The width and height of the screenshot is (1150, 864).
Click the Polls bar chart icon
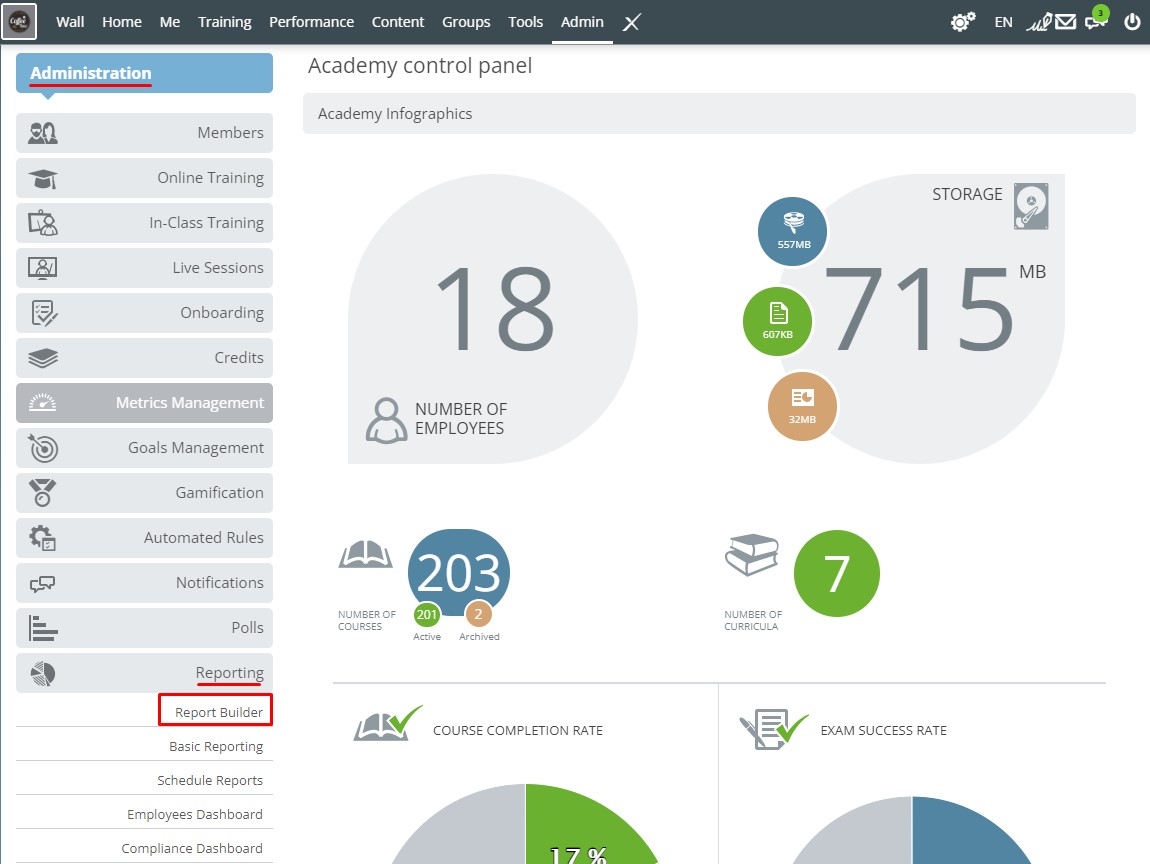tap(43, 629)
